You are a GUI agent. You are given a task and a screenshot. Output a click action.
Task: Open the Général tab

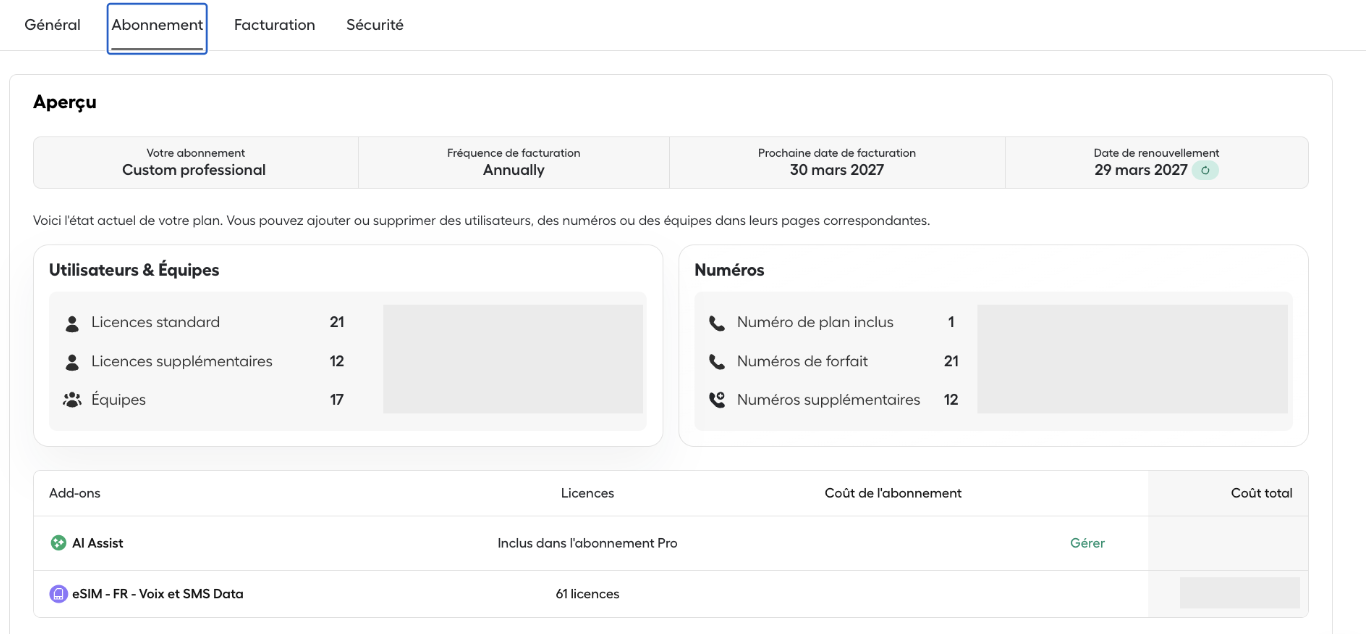[52, 25]
